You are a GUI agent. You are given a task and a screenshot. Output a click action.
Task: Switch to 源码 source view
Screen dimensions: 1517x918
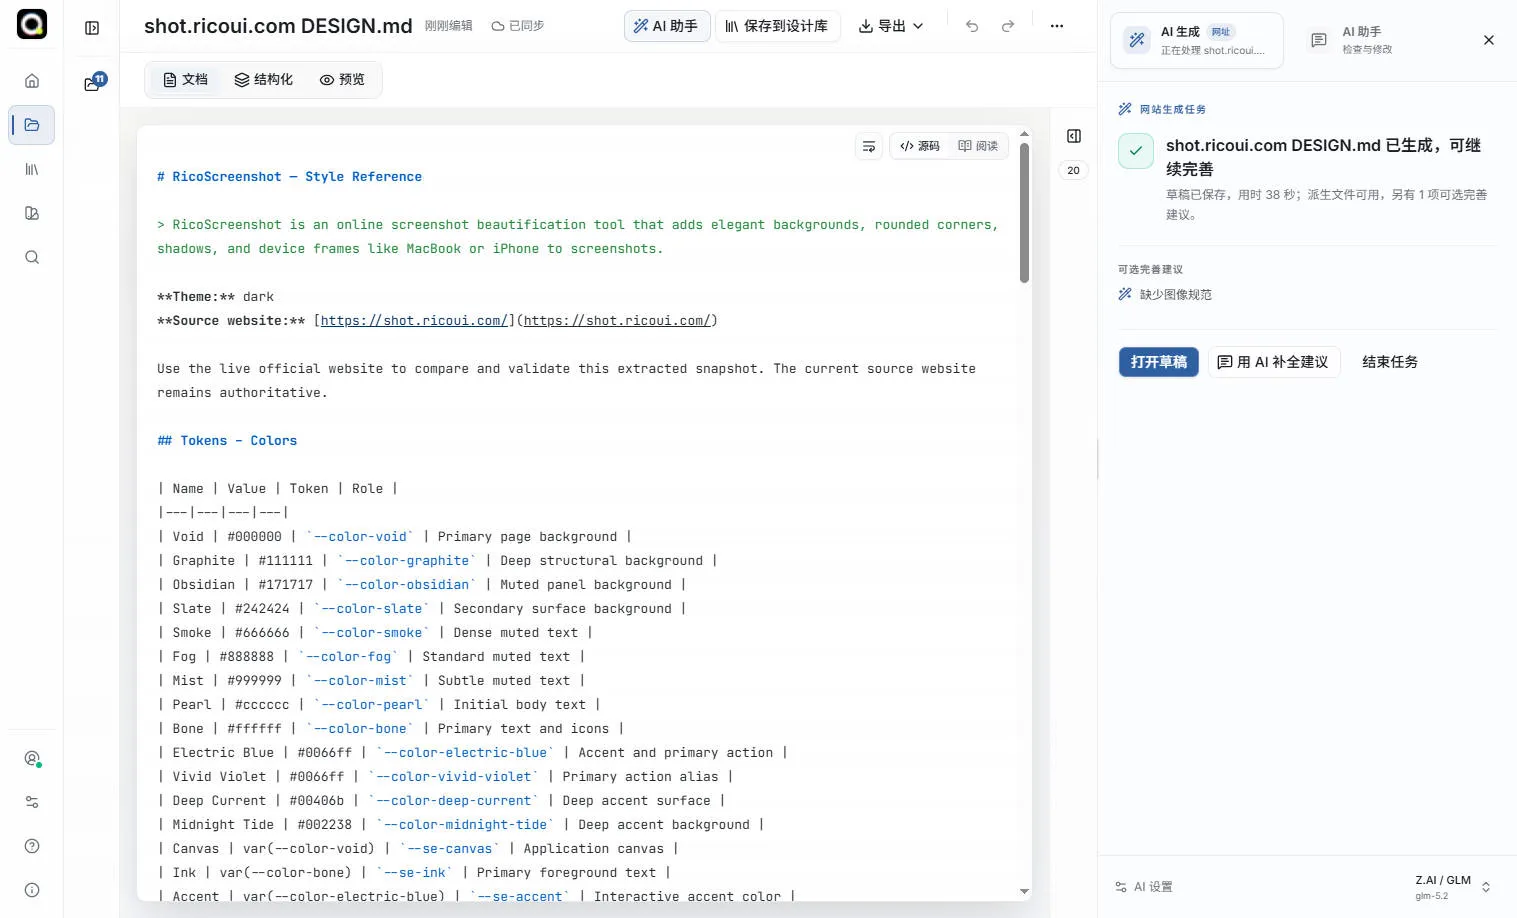920,146
